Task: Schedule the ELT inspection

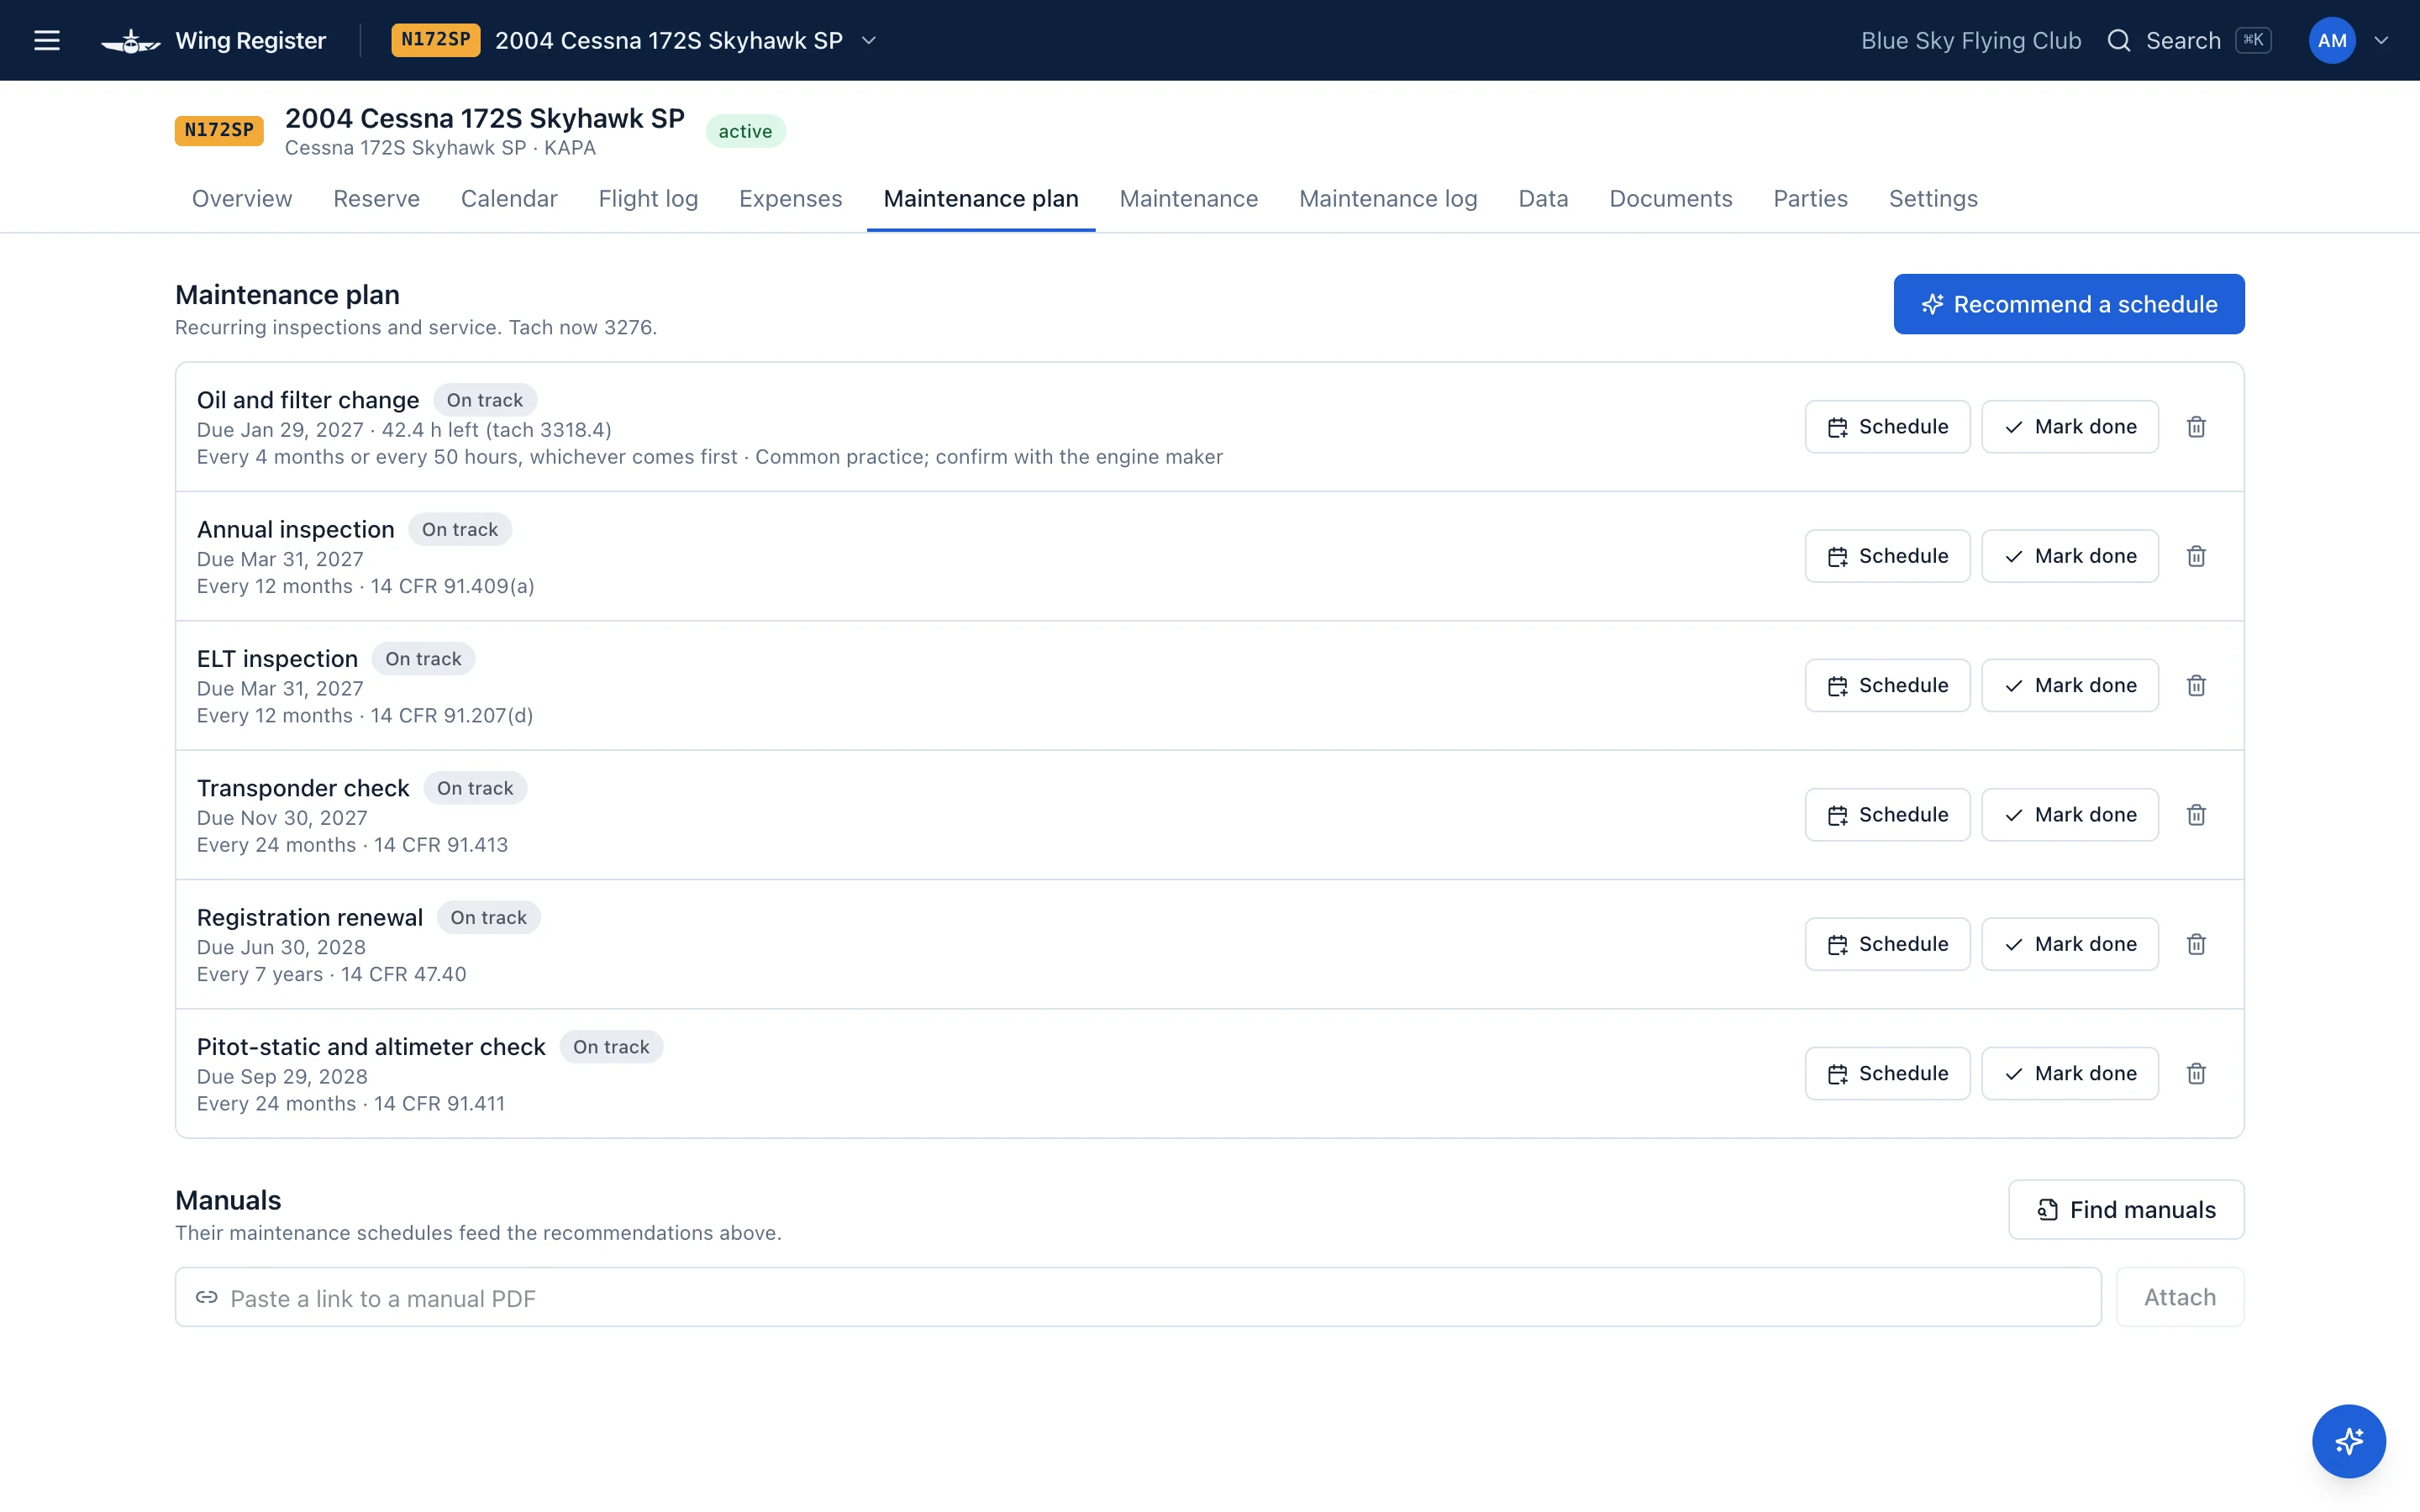Action: point(1887,685)
